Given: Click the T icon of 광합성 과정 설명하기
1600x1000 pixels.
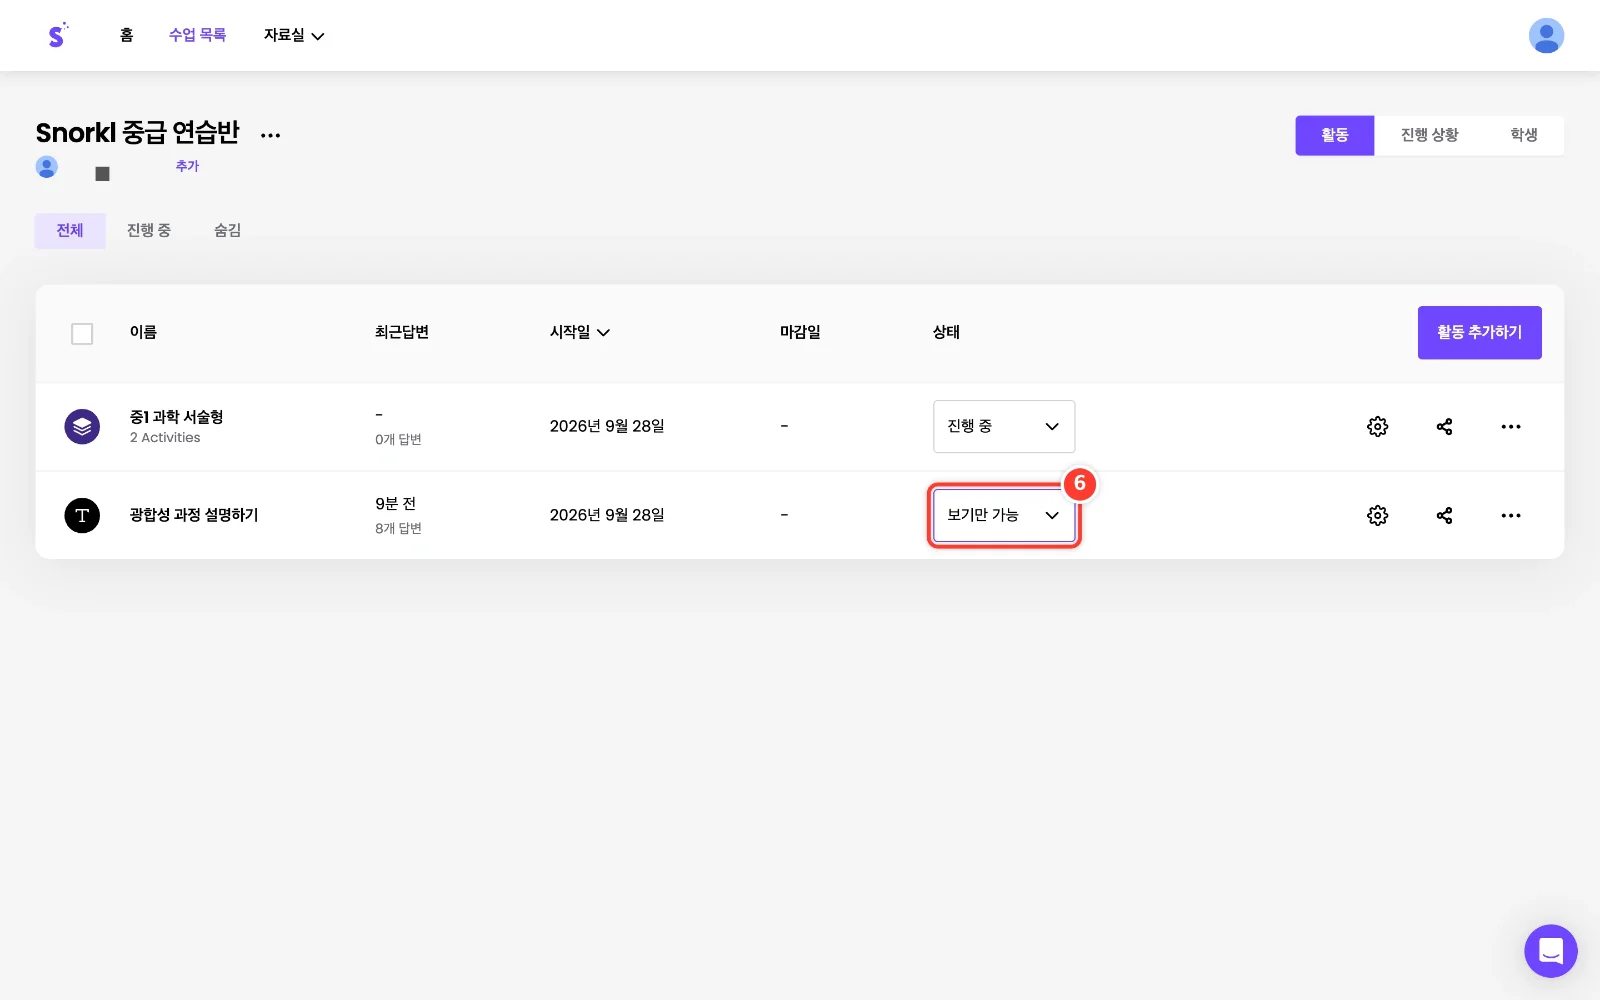Looking at the screenshot, I should pyautogui.click(x=82, y=516).
